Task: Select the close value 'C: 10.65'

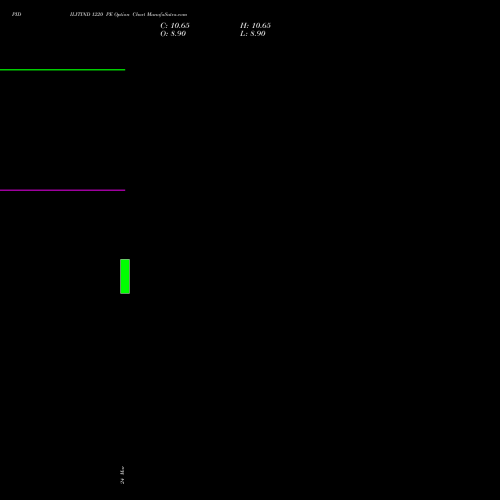Action: (x=175, y=26)
